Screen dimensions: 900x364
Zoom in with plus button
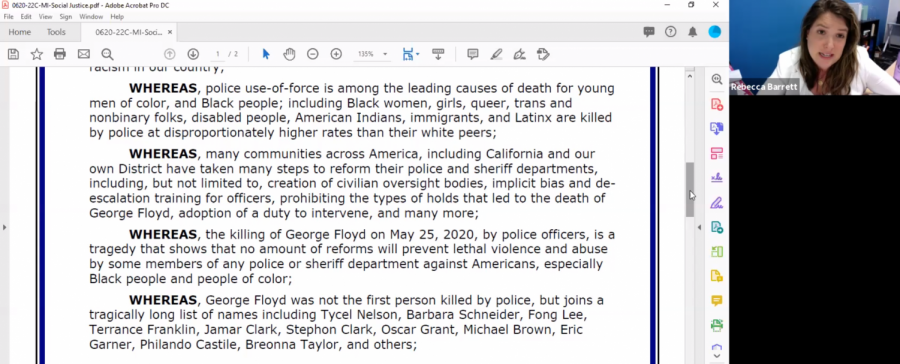point(336,55)
